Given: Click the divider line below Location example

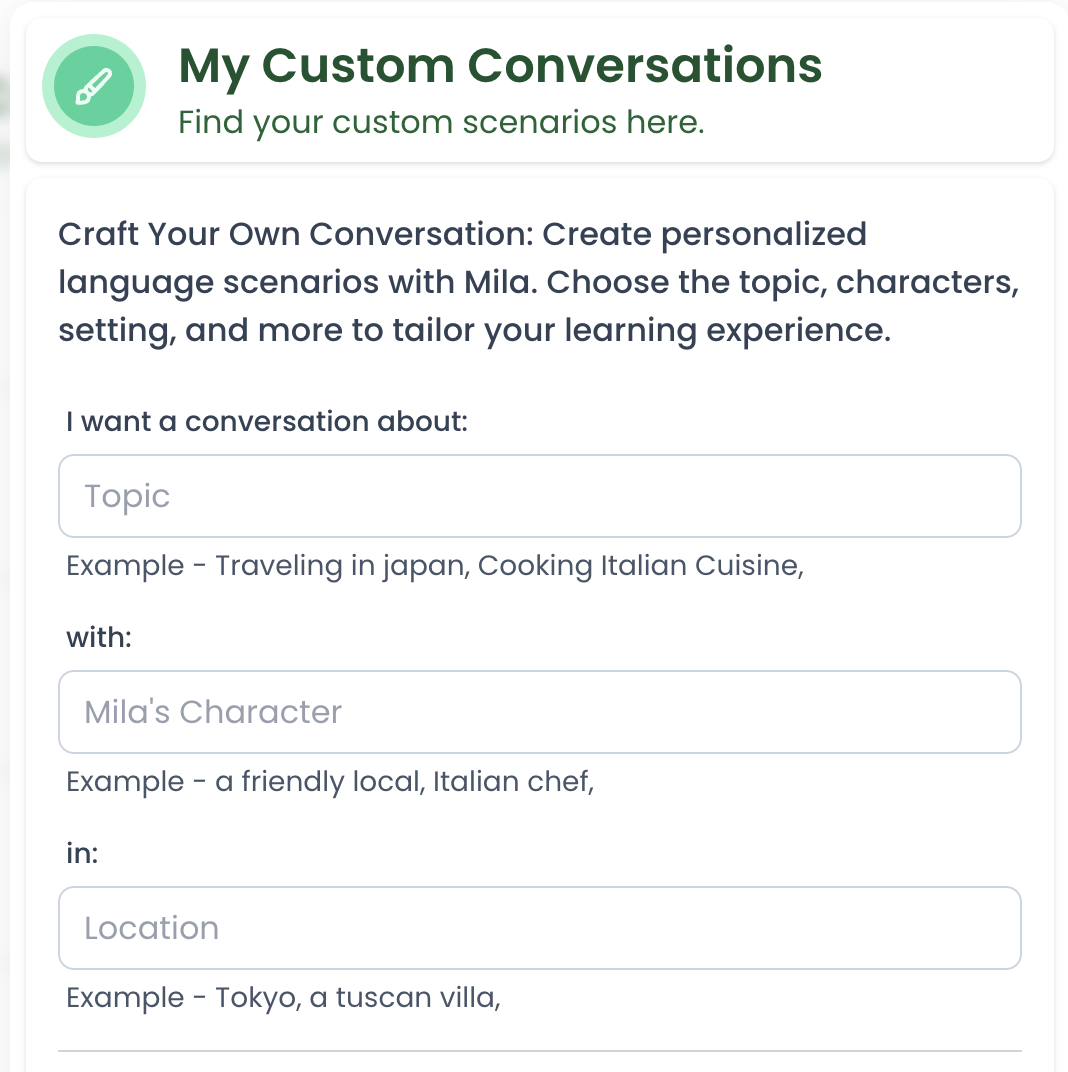Looking at the screenshot, I should point(540,1051).
